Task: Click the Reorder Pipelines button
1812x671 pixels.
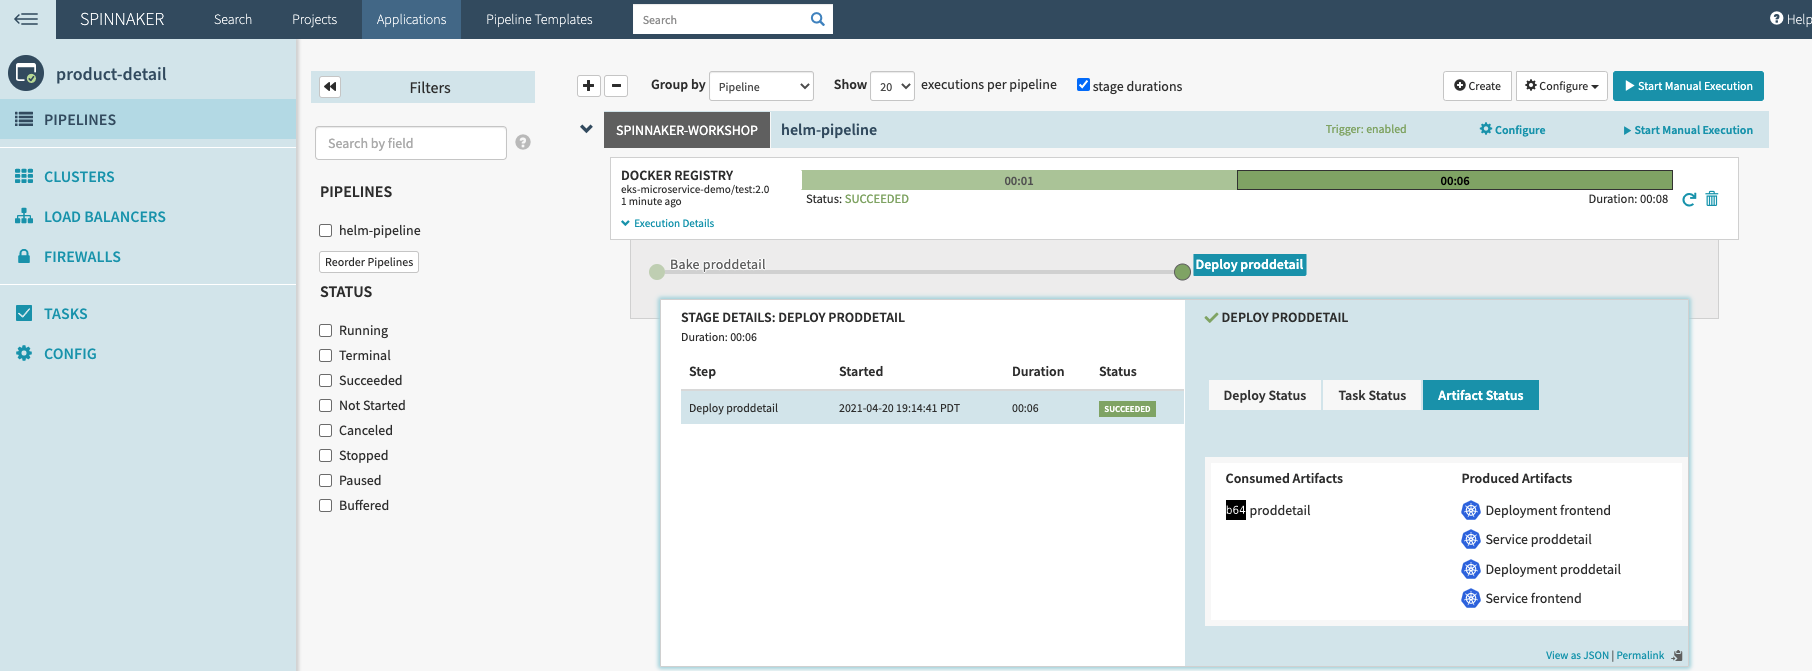Action: (369, 262)
